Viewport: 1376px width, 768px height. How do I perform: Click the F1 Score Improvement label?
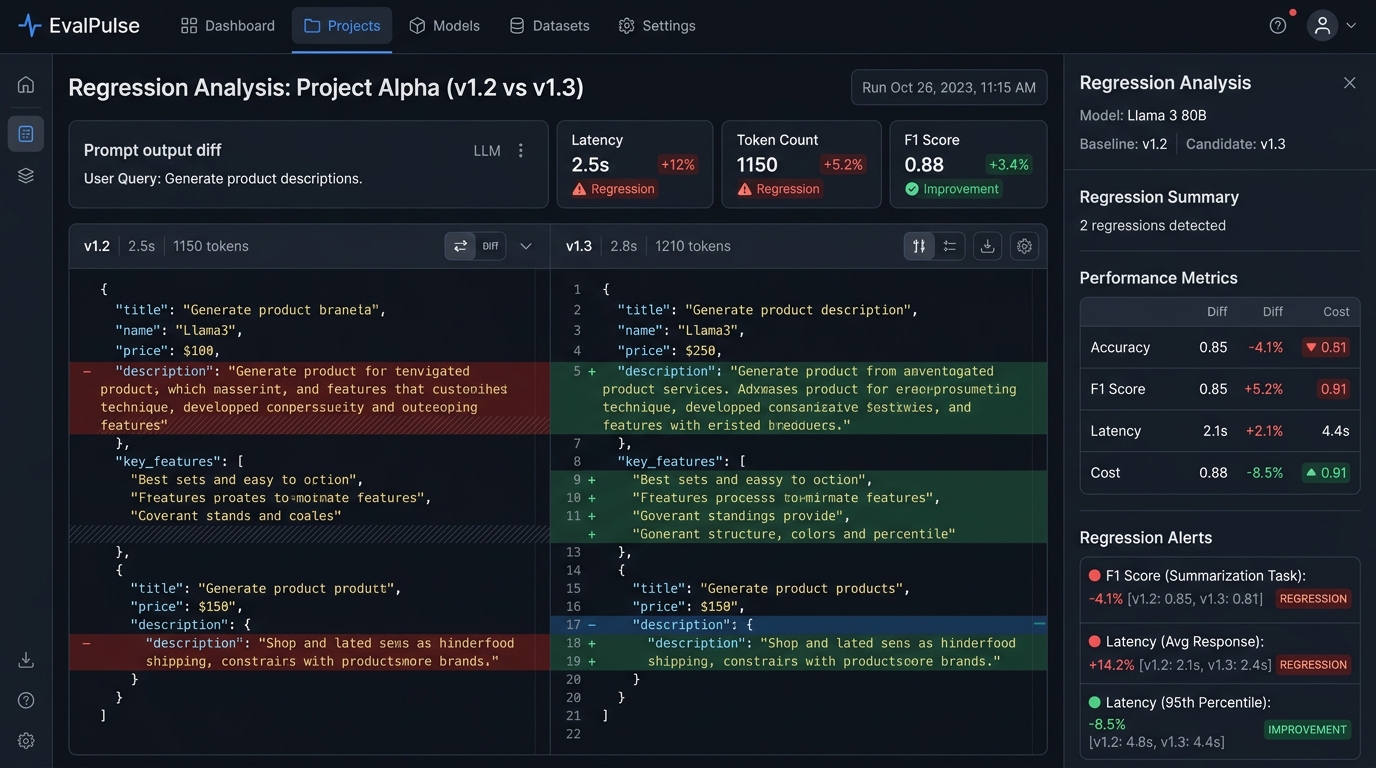[952, 189]
